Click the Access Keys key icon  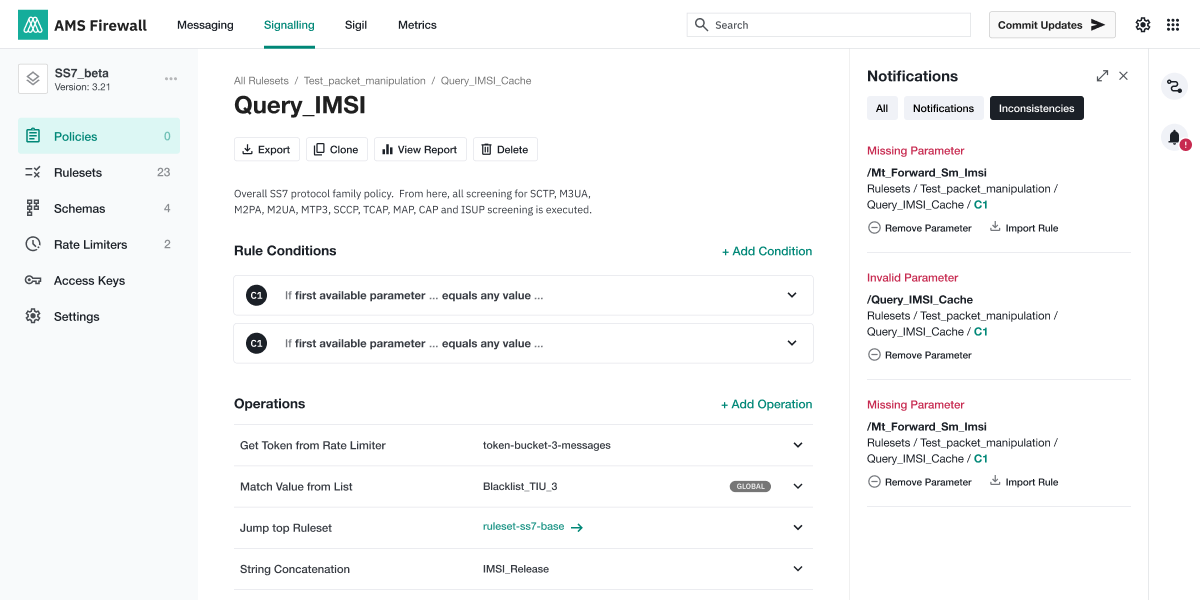point(33,280)
